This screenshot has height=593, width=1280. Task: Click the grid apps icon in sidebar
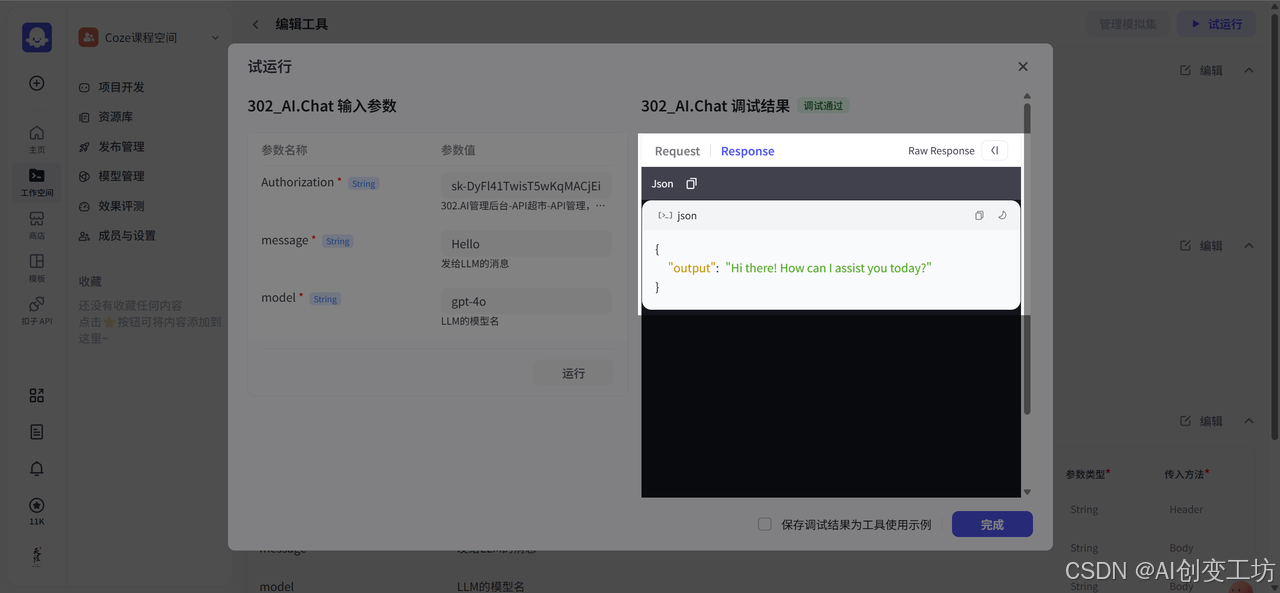tap(37, 395)
